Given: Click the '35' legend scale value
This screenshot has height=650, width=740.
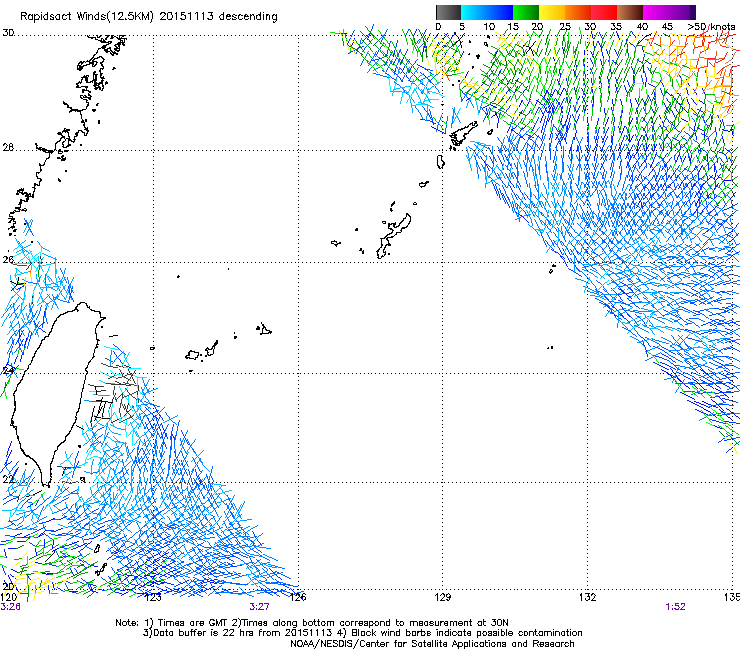Looking at the screenshot, I should click(616, 27).
